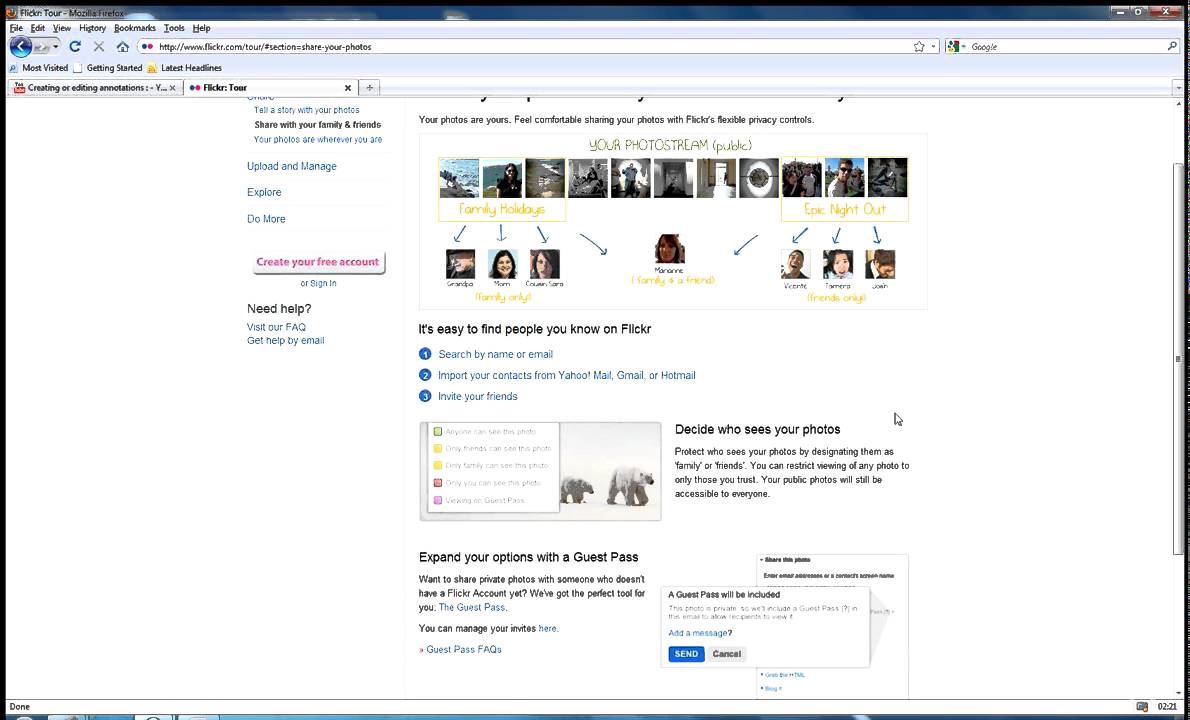This screenshot has height=720, width=1190.
Task: Click the pink 'Viewing on Guest Pass' swatch
Action: [x=438, y=501]
